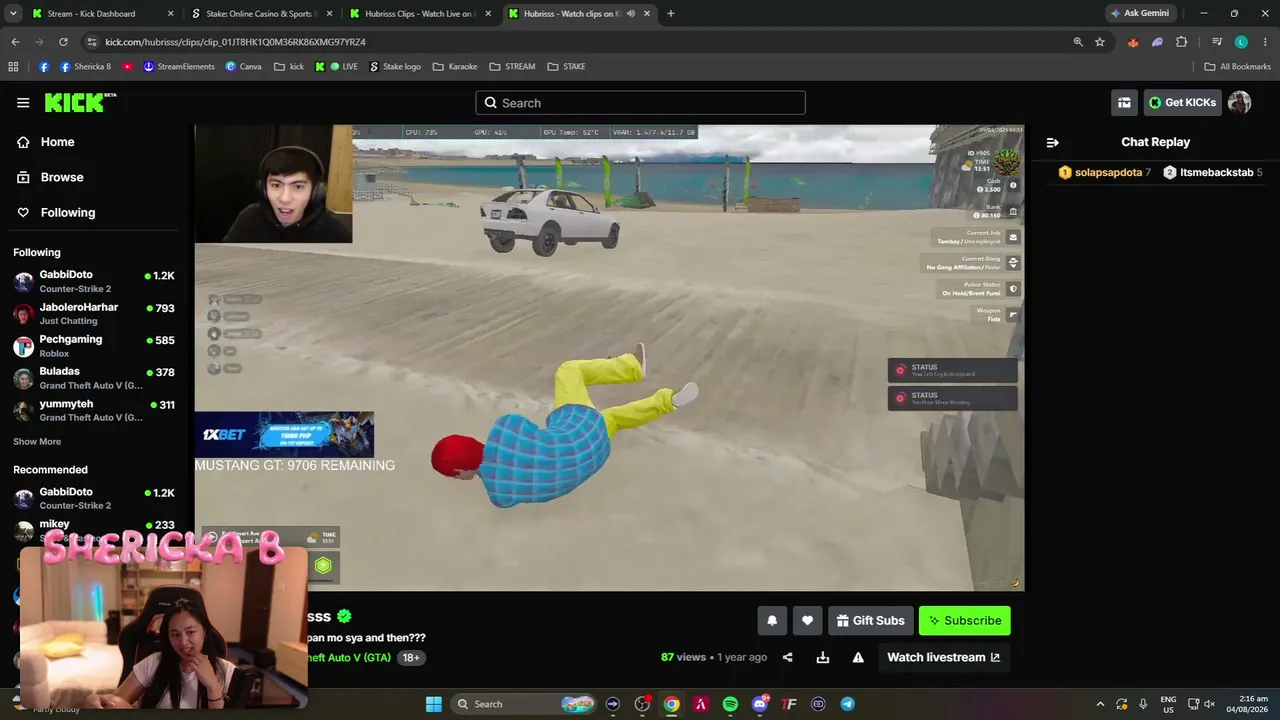Mute the active Hubrisss tab audio
1280x720 pixels.
tap(631, 14)
